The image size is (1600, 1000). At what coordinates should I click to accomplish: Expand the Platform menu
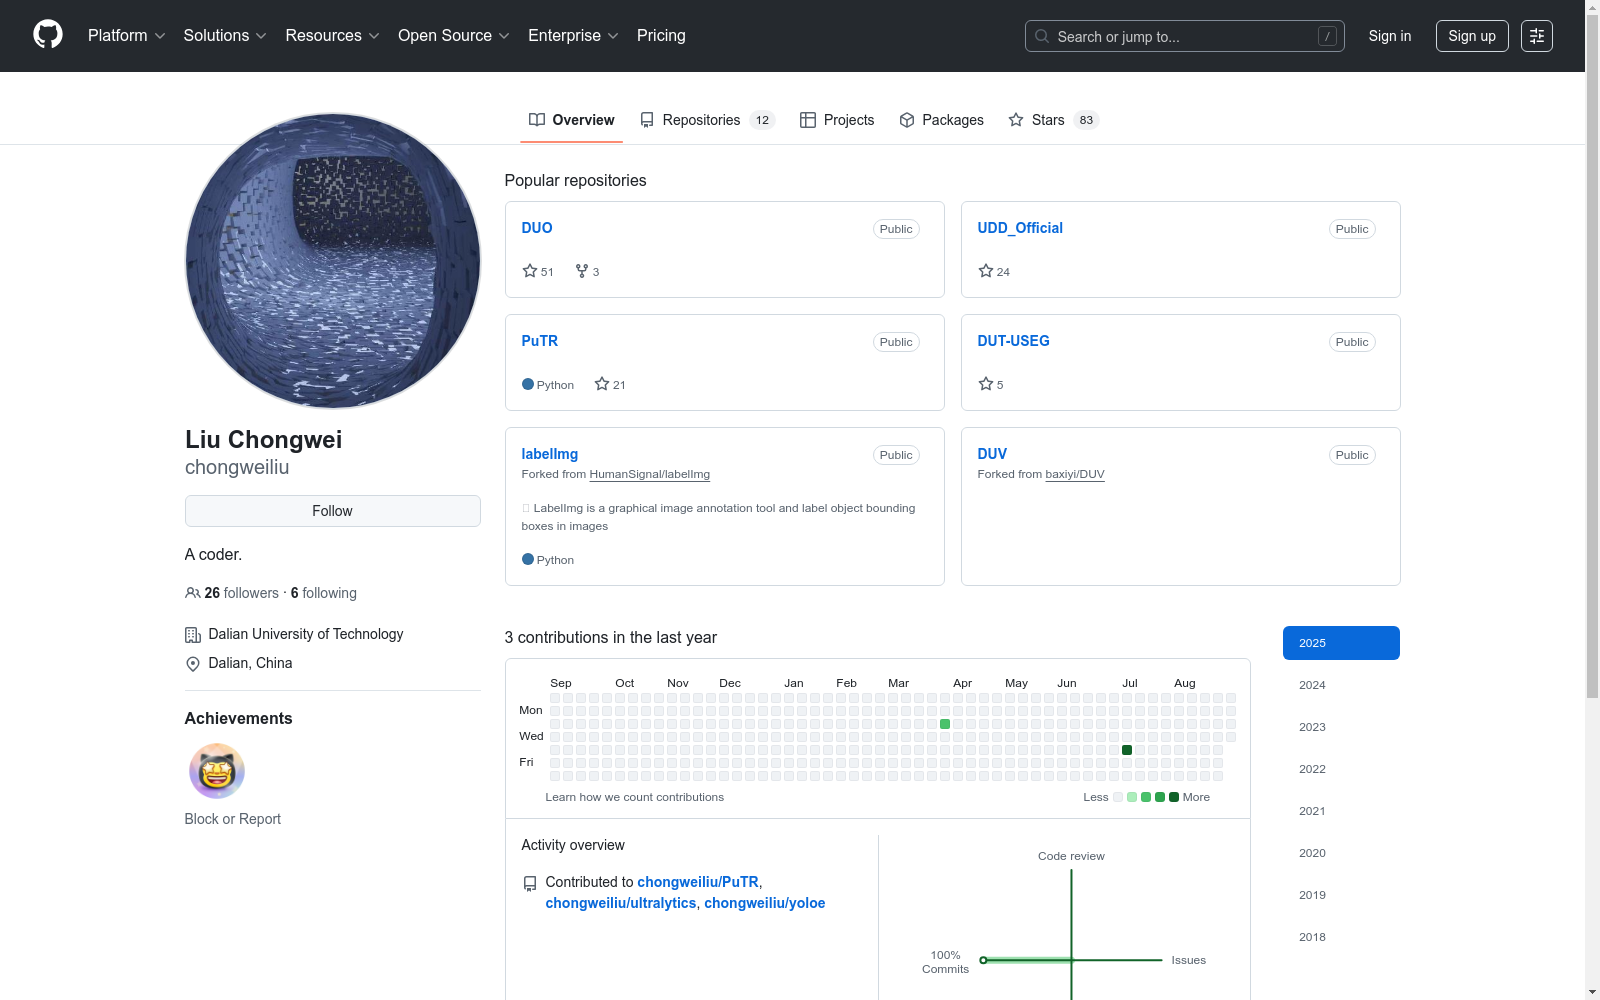pyautogui.click(x=127, y=36)
